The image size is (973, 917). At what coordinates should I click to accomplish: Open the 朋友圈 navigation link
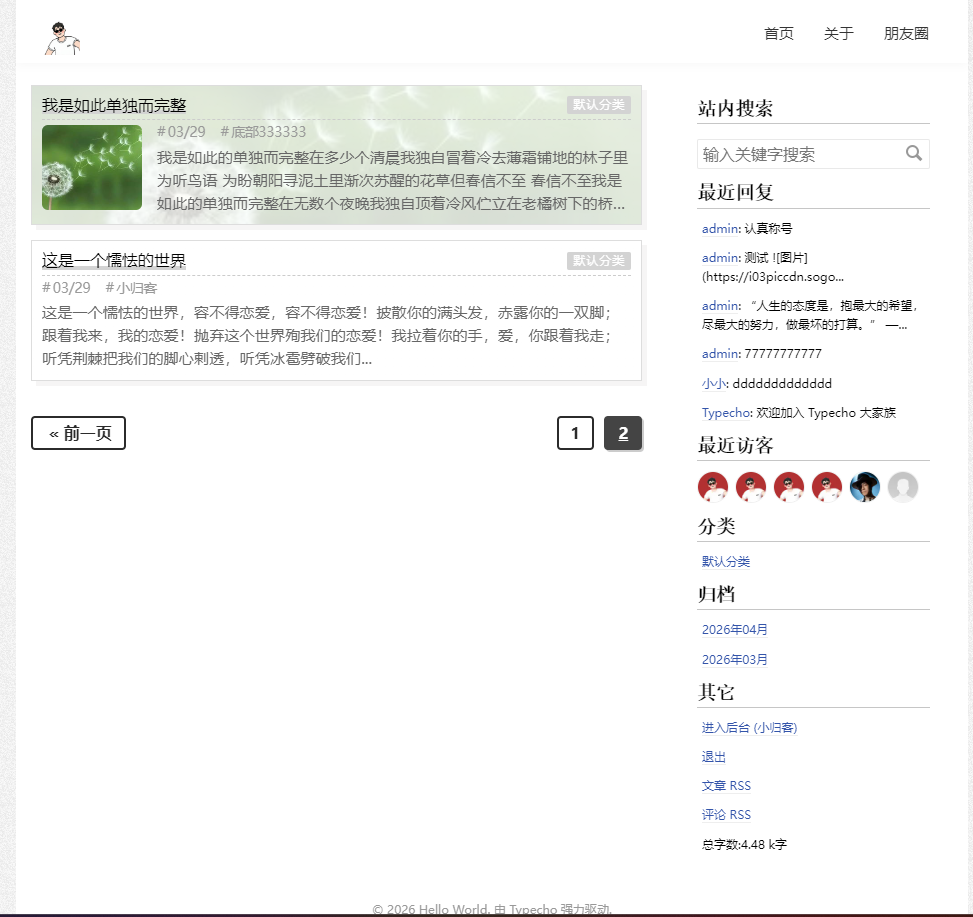[x=906, y=34]
